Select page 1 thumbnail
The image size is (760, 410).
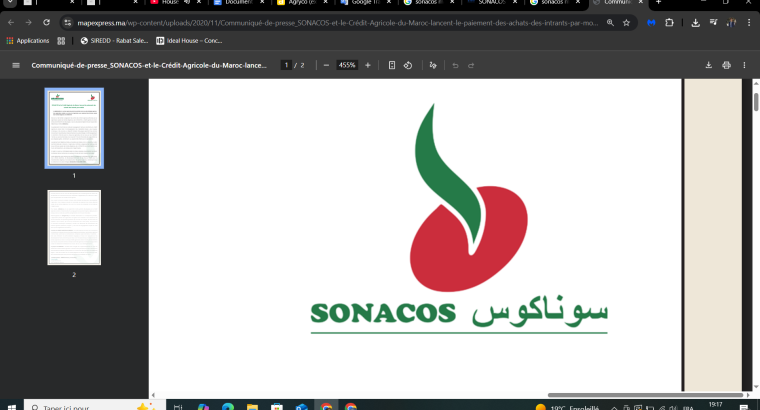(74, 128)
